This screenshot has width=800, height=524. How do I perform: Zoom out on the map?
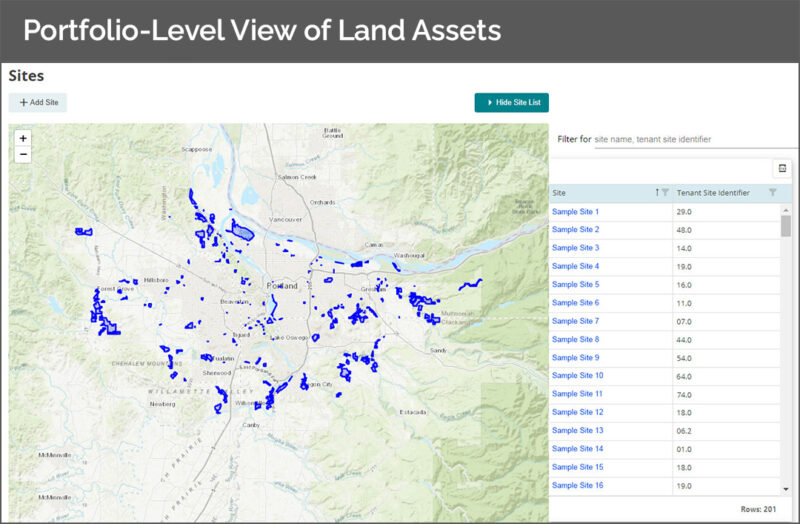[x=23, y=155]
